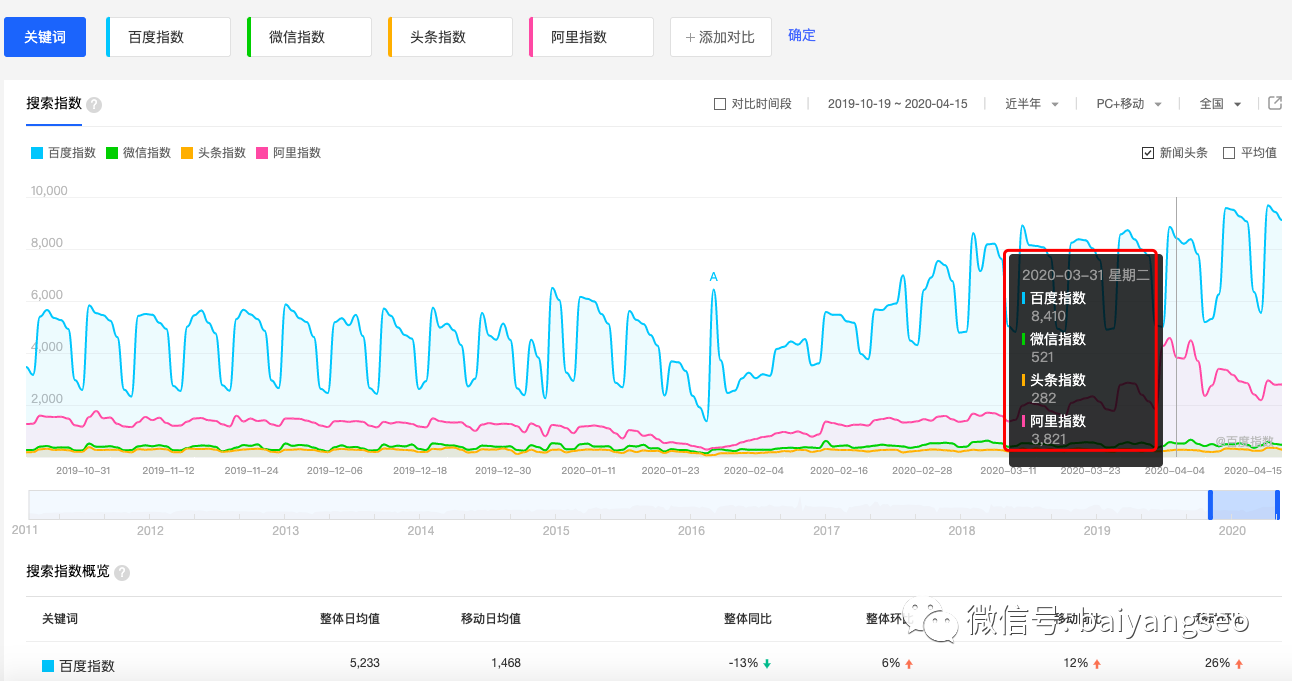Hide the 头条指数 legend series
The image size is (1292, 681).
pyautogui.click(x=214, y=153)
